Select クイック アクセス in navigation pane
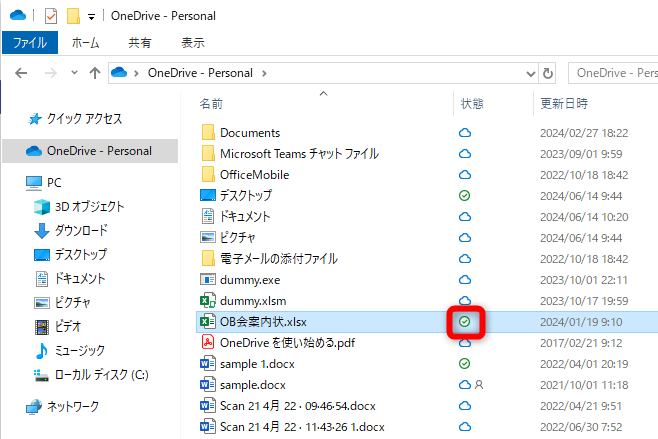This screenshot has width=658, height=439. click(84, 119)
